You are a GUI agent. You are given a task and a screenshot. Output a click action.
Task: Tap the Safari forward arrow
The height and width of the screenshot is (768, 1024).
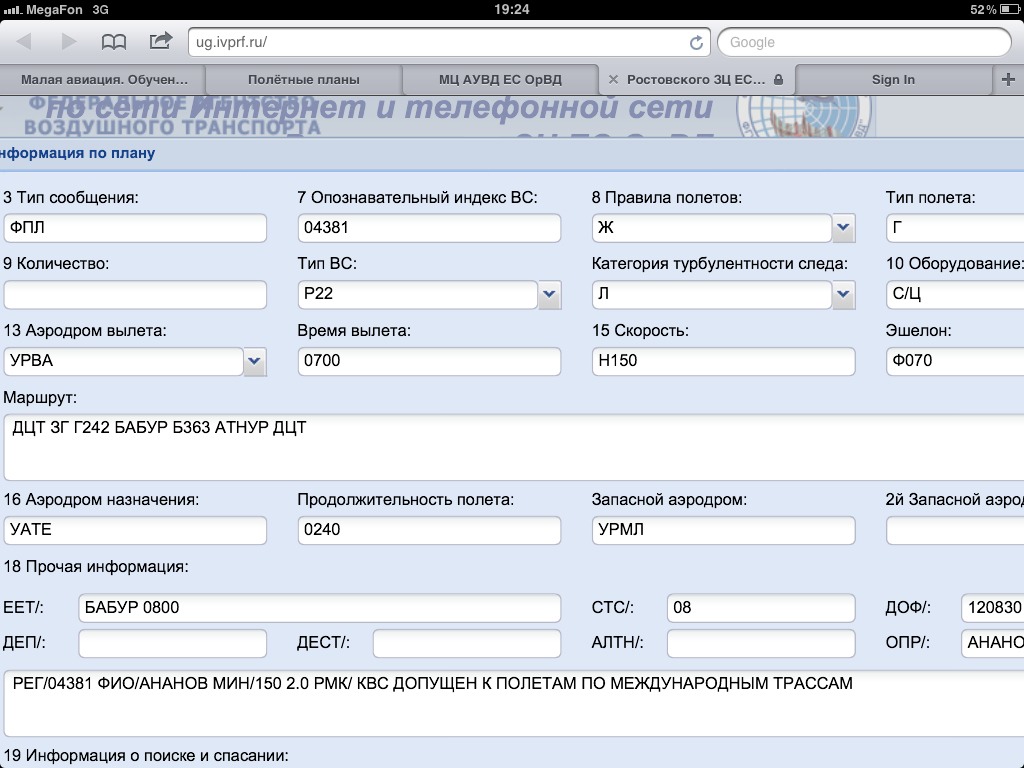(x=69, y=42)
